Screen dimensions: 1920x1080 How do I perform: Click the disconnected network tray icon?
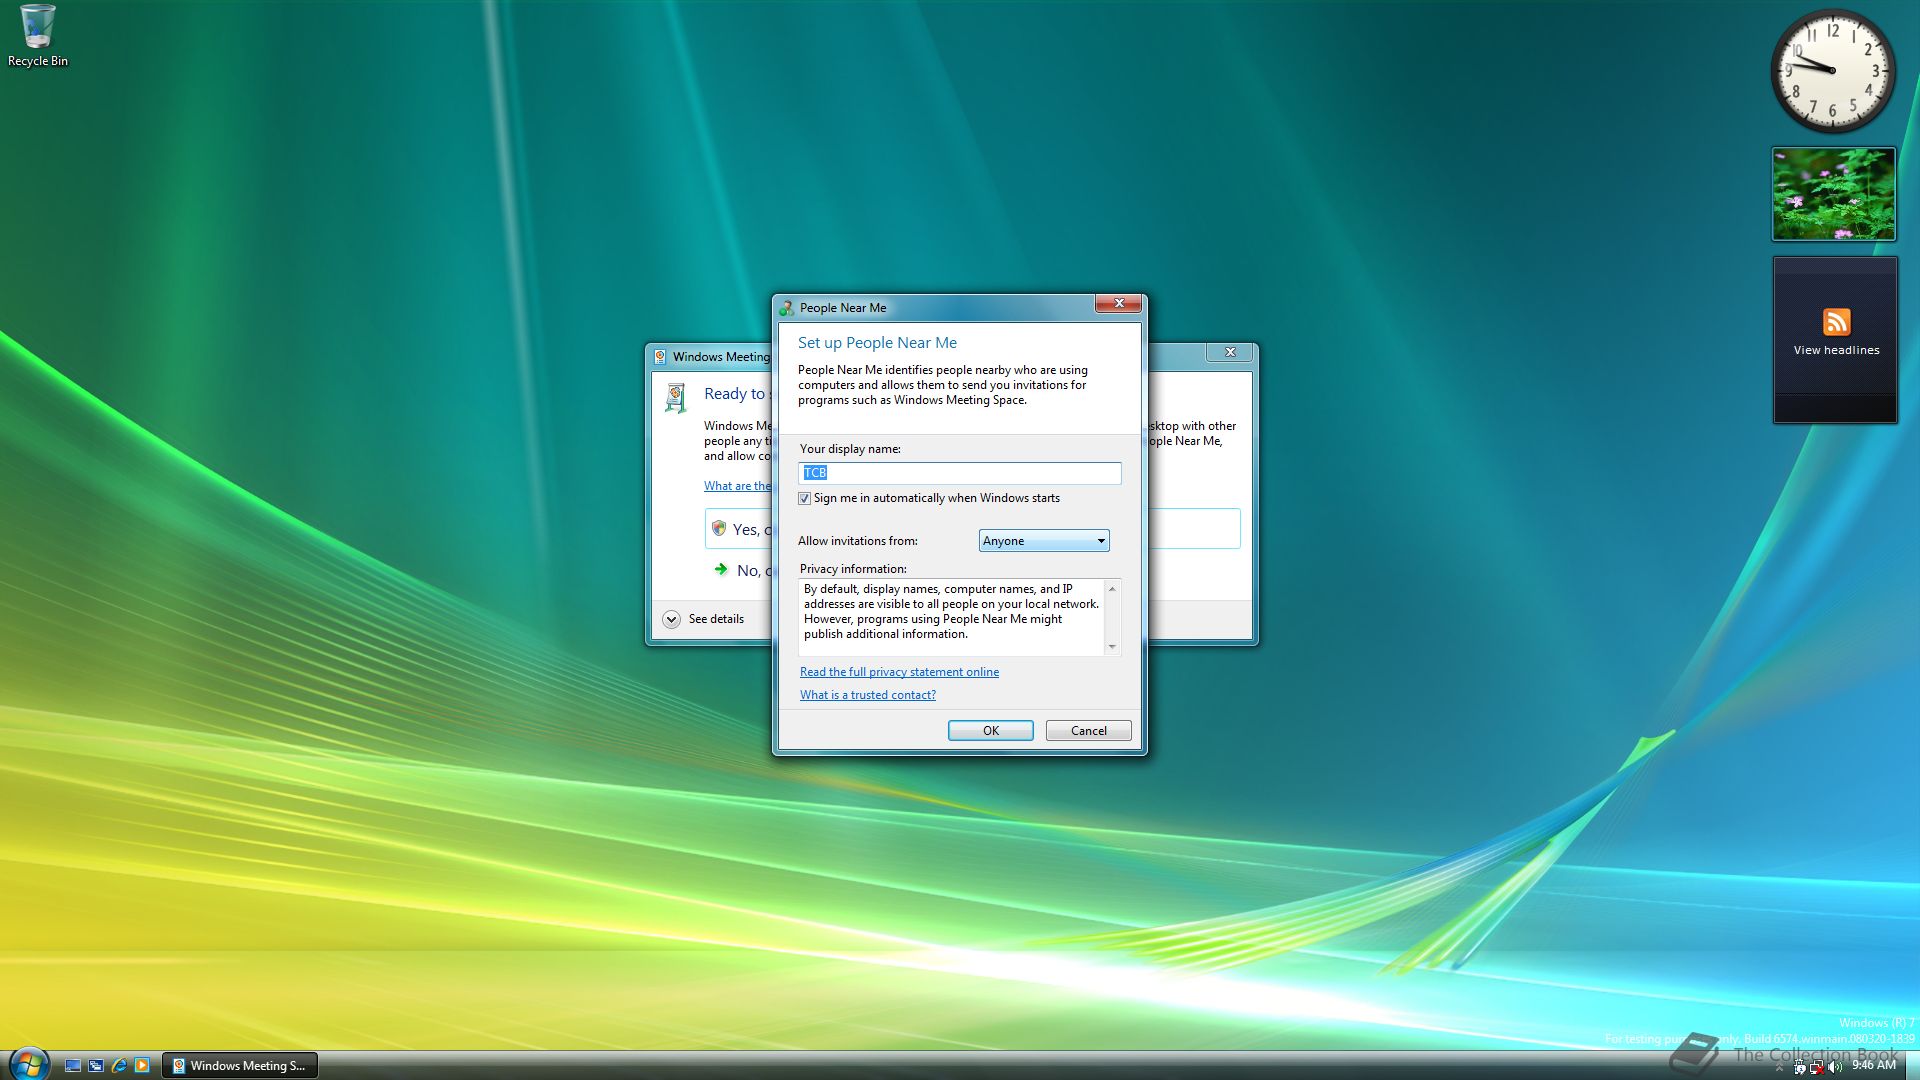1817,1067
